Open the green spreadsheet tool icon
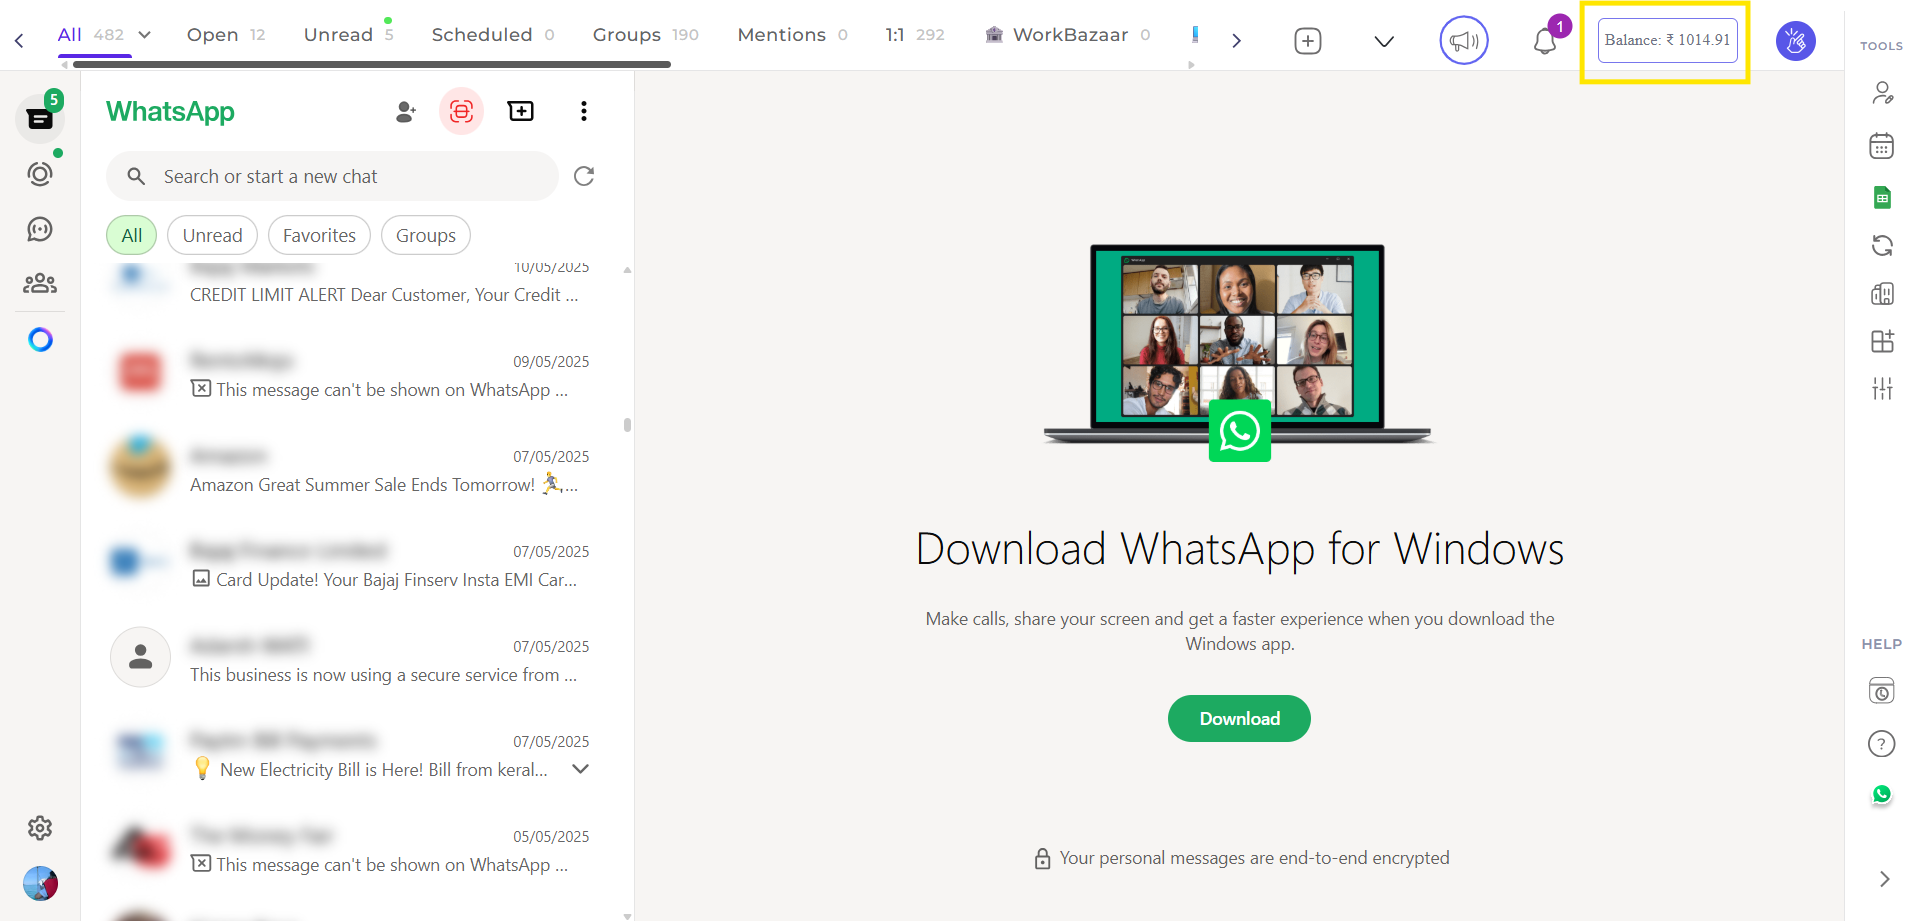Image resolution: width=1918 pixels, height=921 pixels. [1882, 197]
